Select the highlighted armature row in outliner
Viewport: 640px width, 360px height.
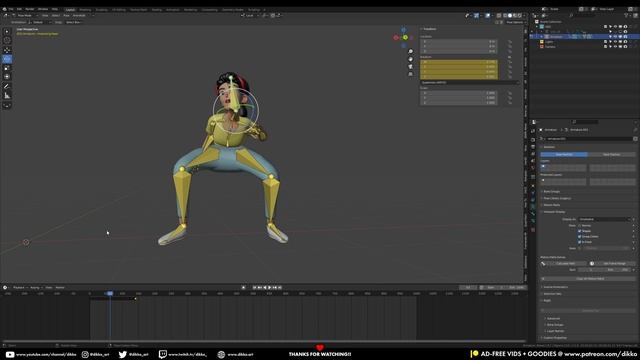coord(584,36)
